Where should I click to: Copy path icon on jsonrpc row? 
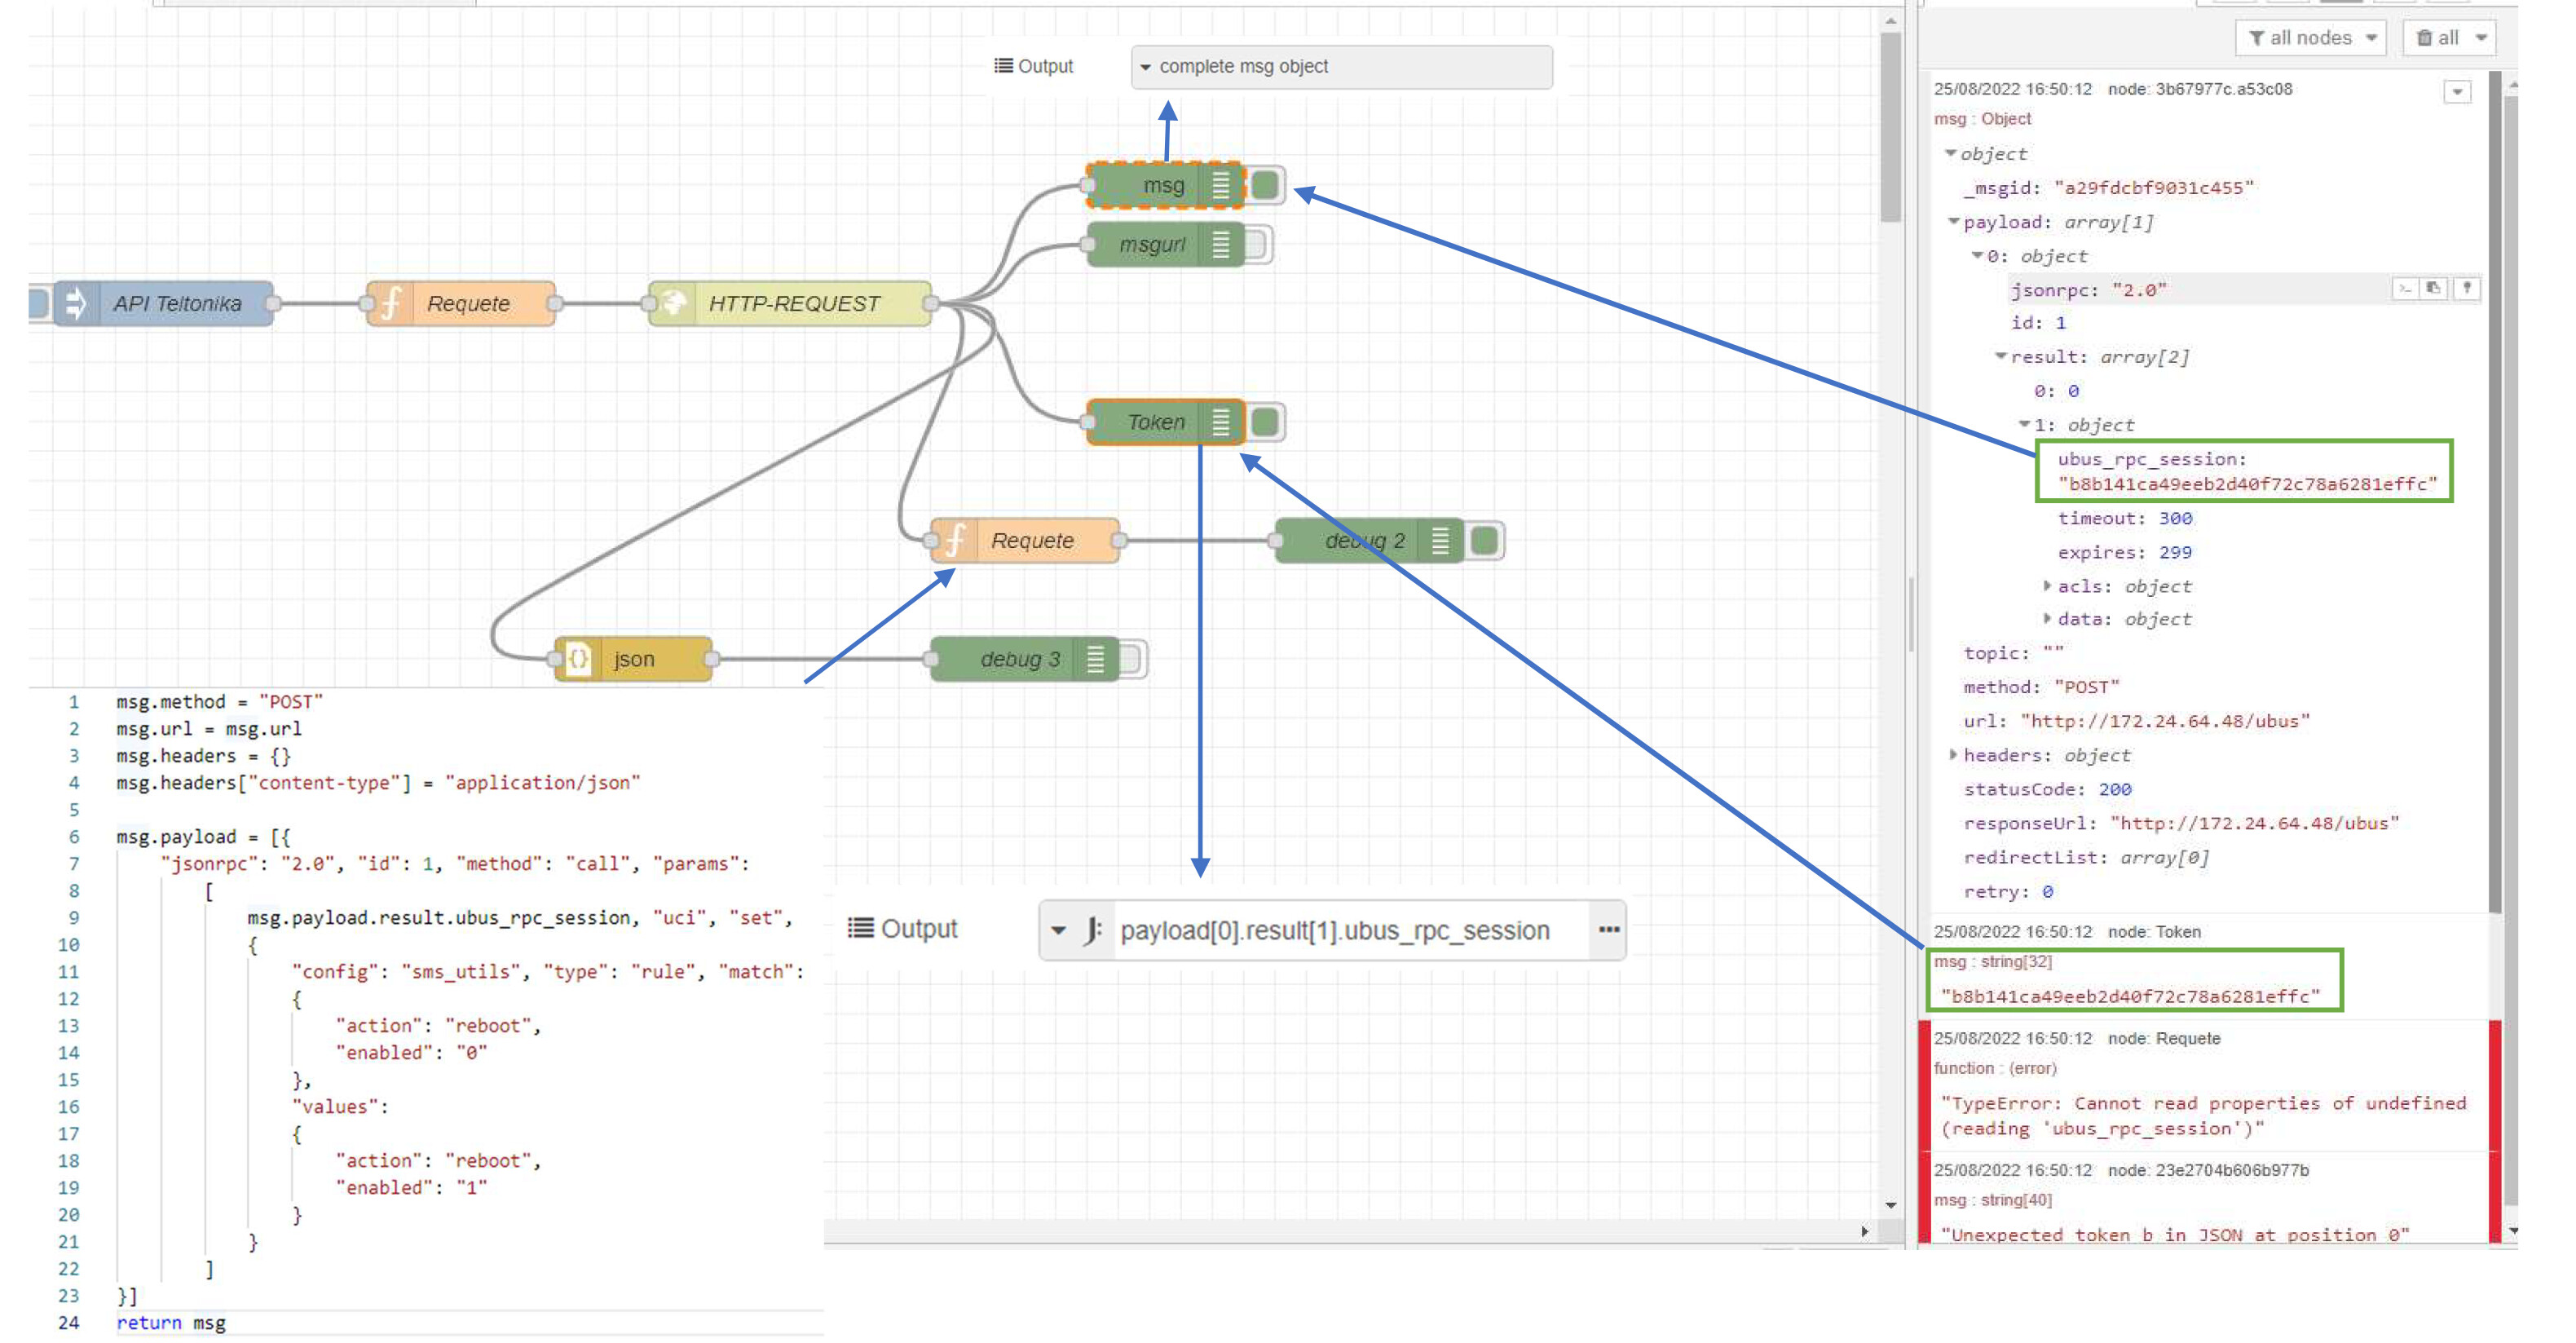[2404, 289]
